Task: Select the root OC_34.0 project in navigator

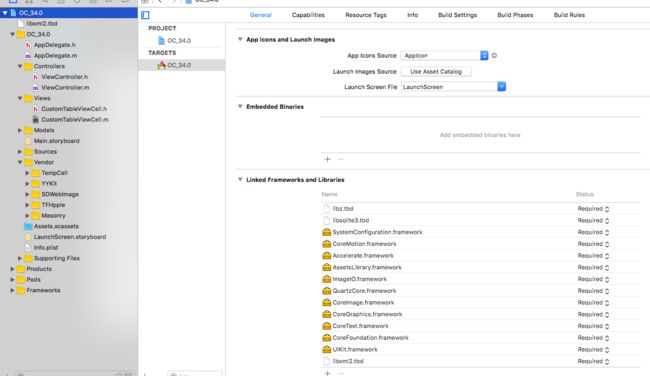Action: pyautogui.click(x=69, y=13)
